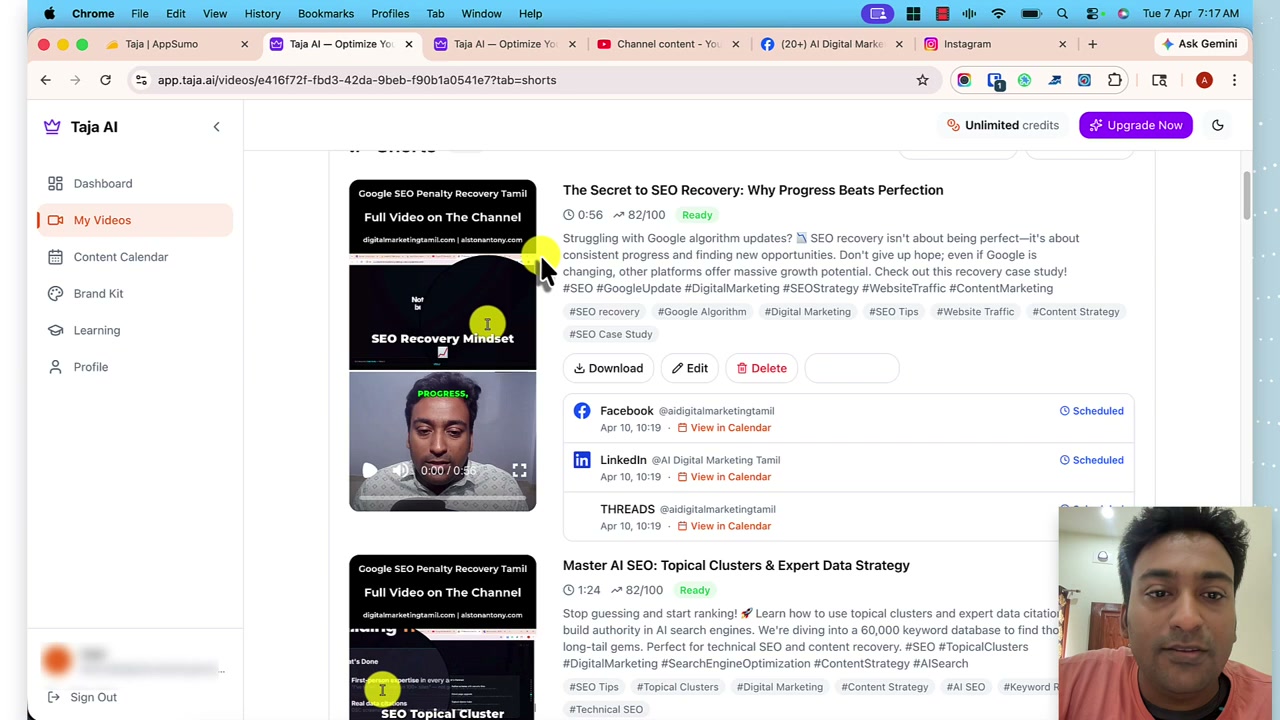This screenshot has height=720, width=1280.
Task: Open View in Calendar for THREADS
Action: coord(724,526)
